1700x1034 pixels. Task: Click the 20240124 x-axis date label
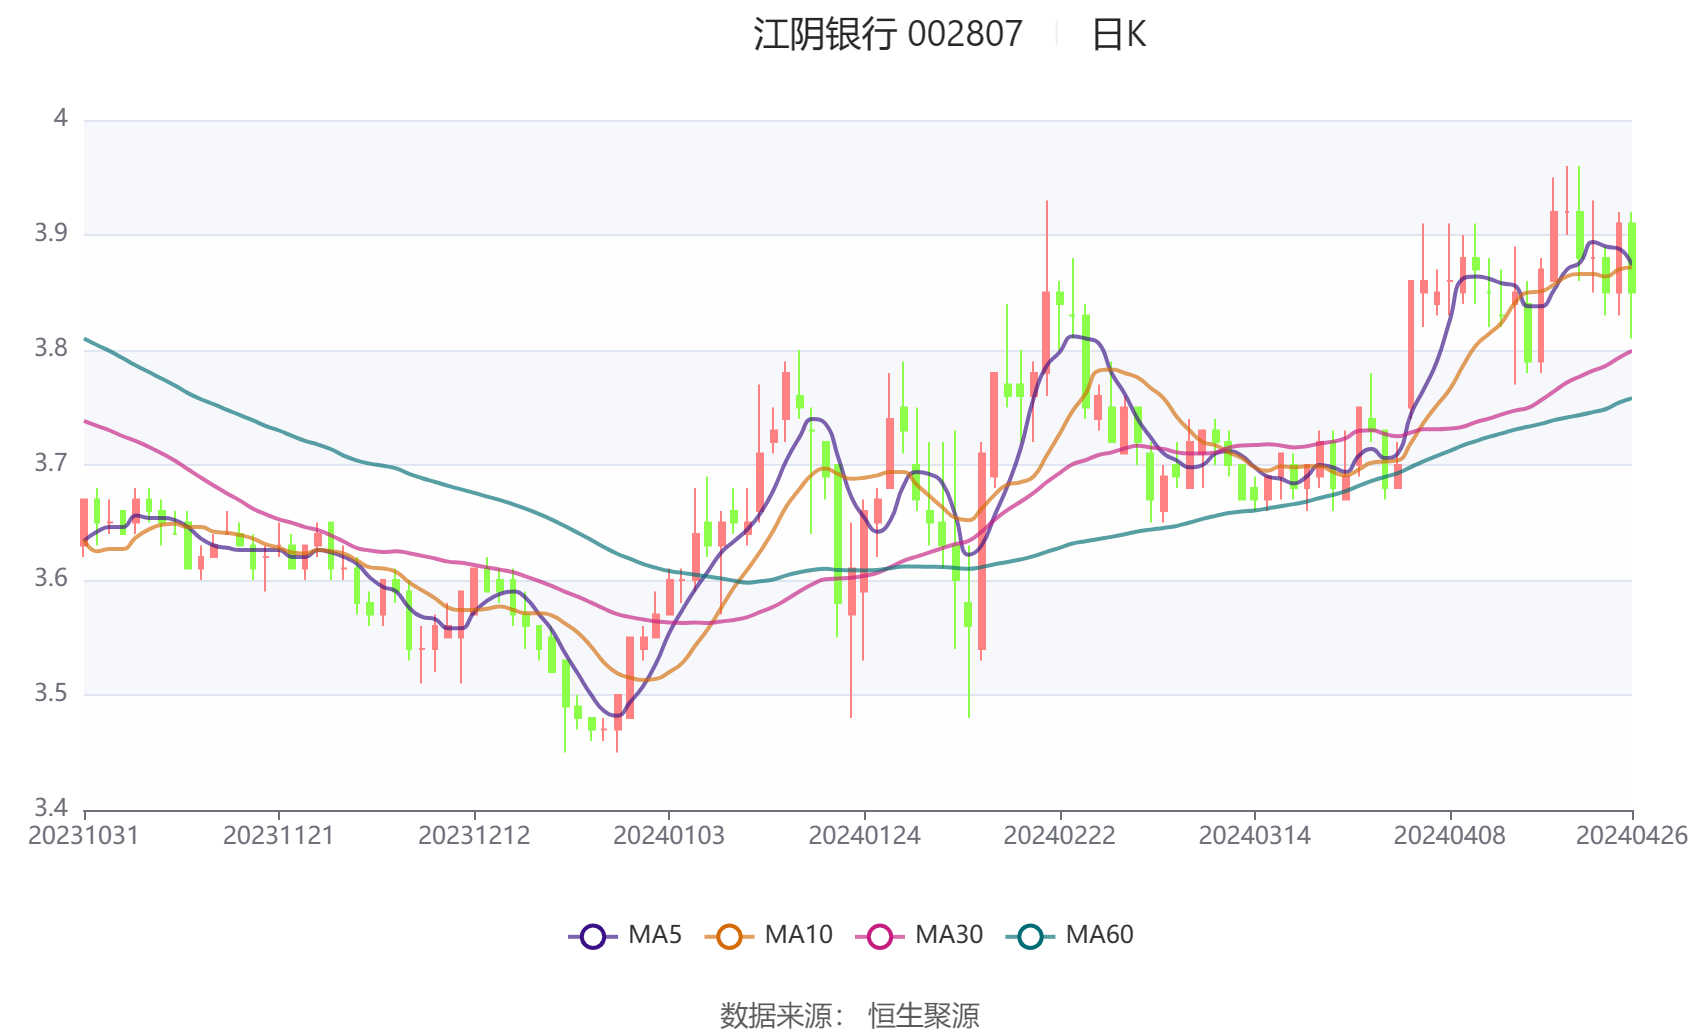(864, 836)
